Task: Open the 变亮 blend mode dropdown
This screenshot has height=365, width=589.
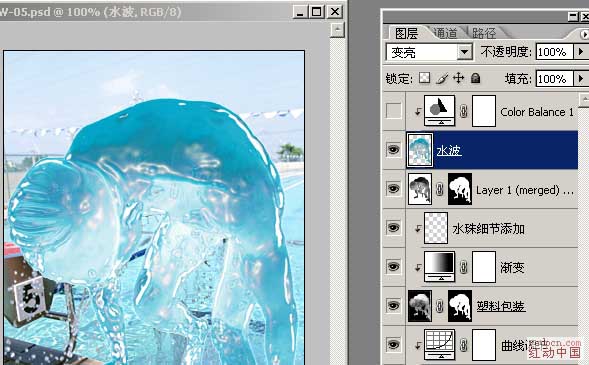Action: click(x=464, y=52)
